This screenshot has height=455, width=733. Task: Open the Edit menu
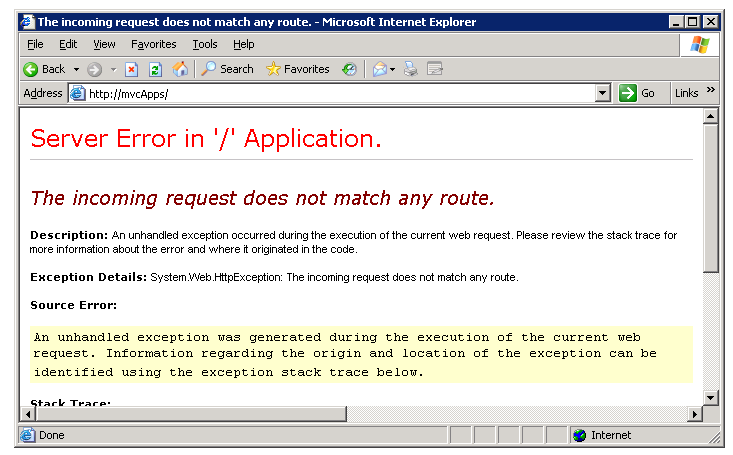68,44
